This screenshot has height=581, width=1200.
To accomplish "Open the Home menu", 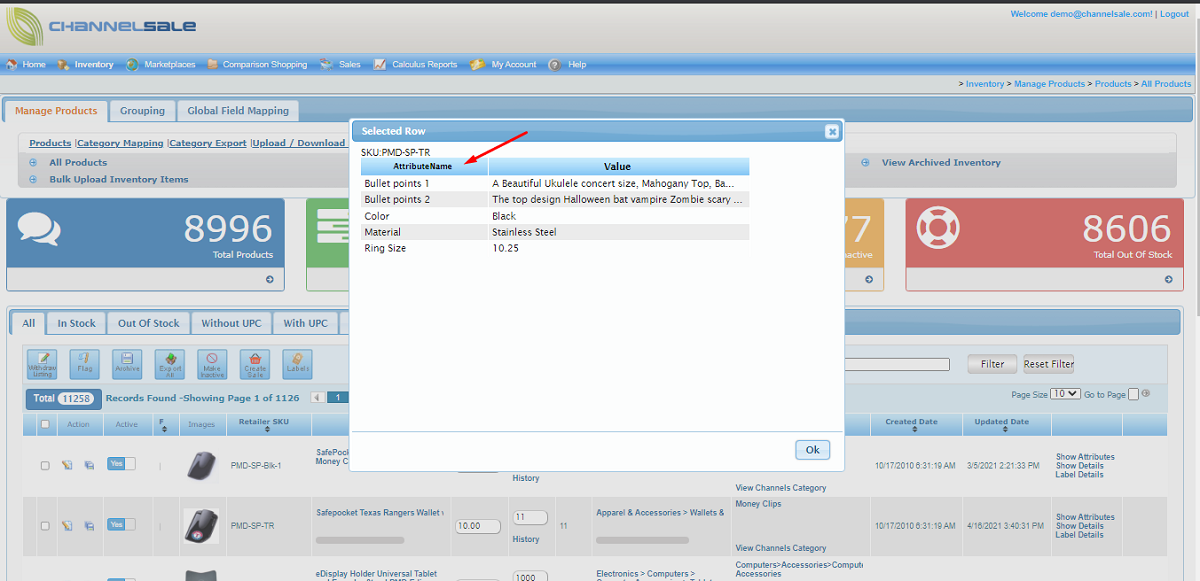I will (x=27, y=65).
